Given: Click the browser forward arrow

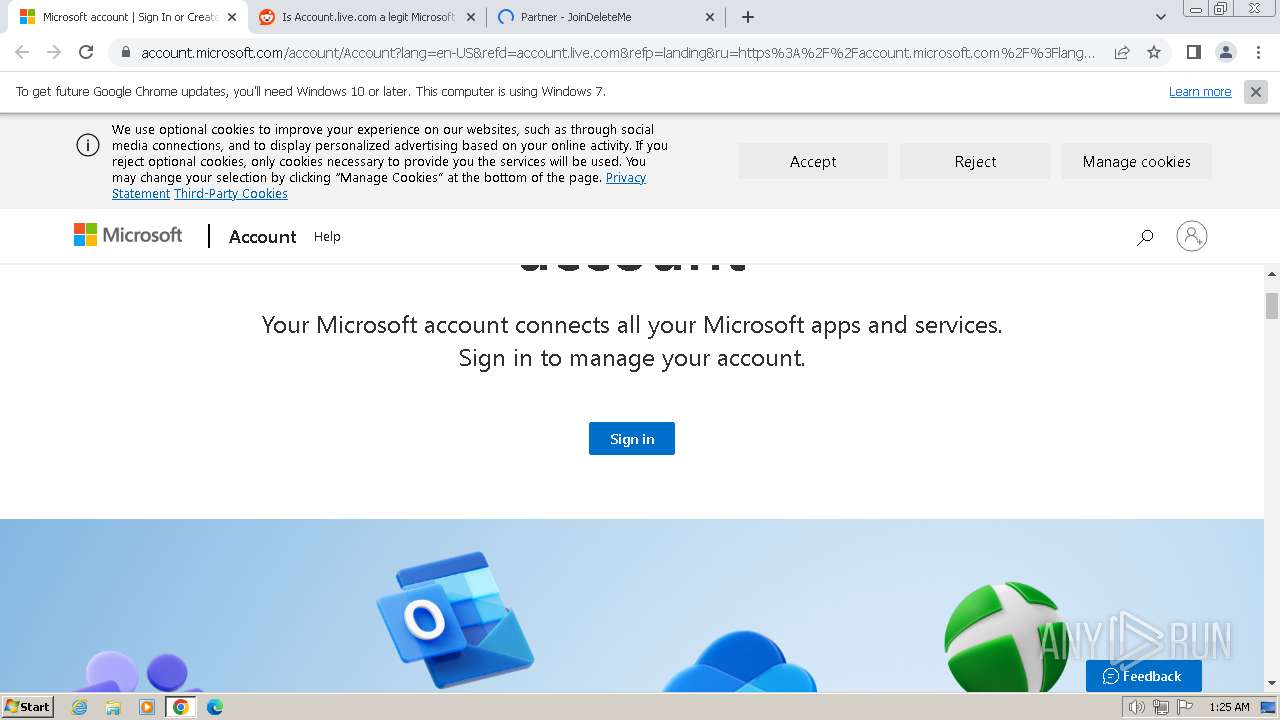Looking at the screenshot, I should [x=54, y=52].
